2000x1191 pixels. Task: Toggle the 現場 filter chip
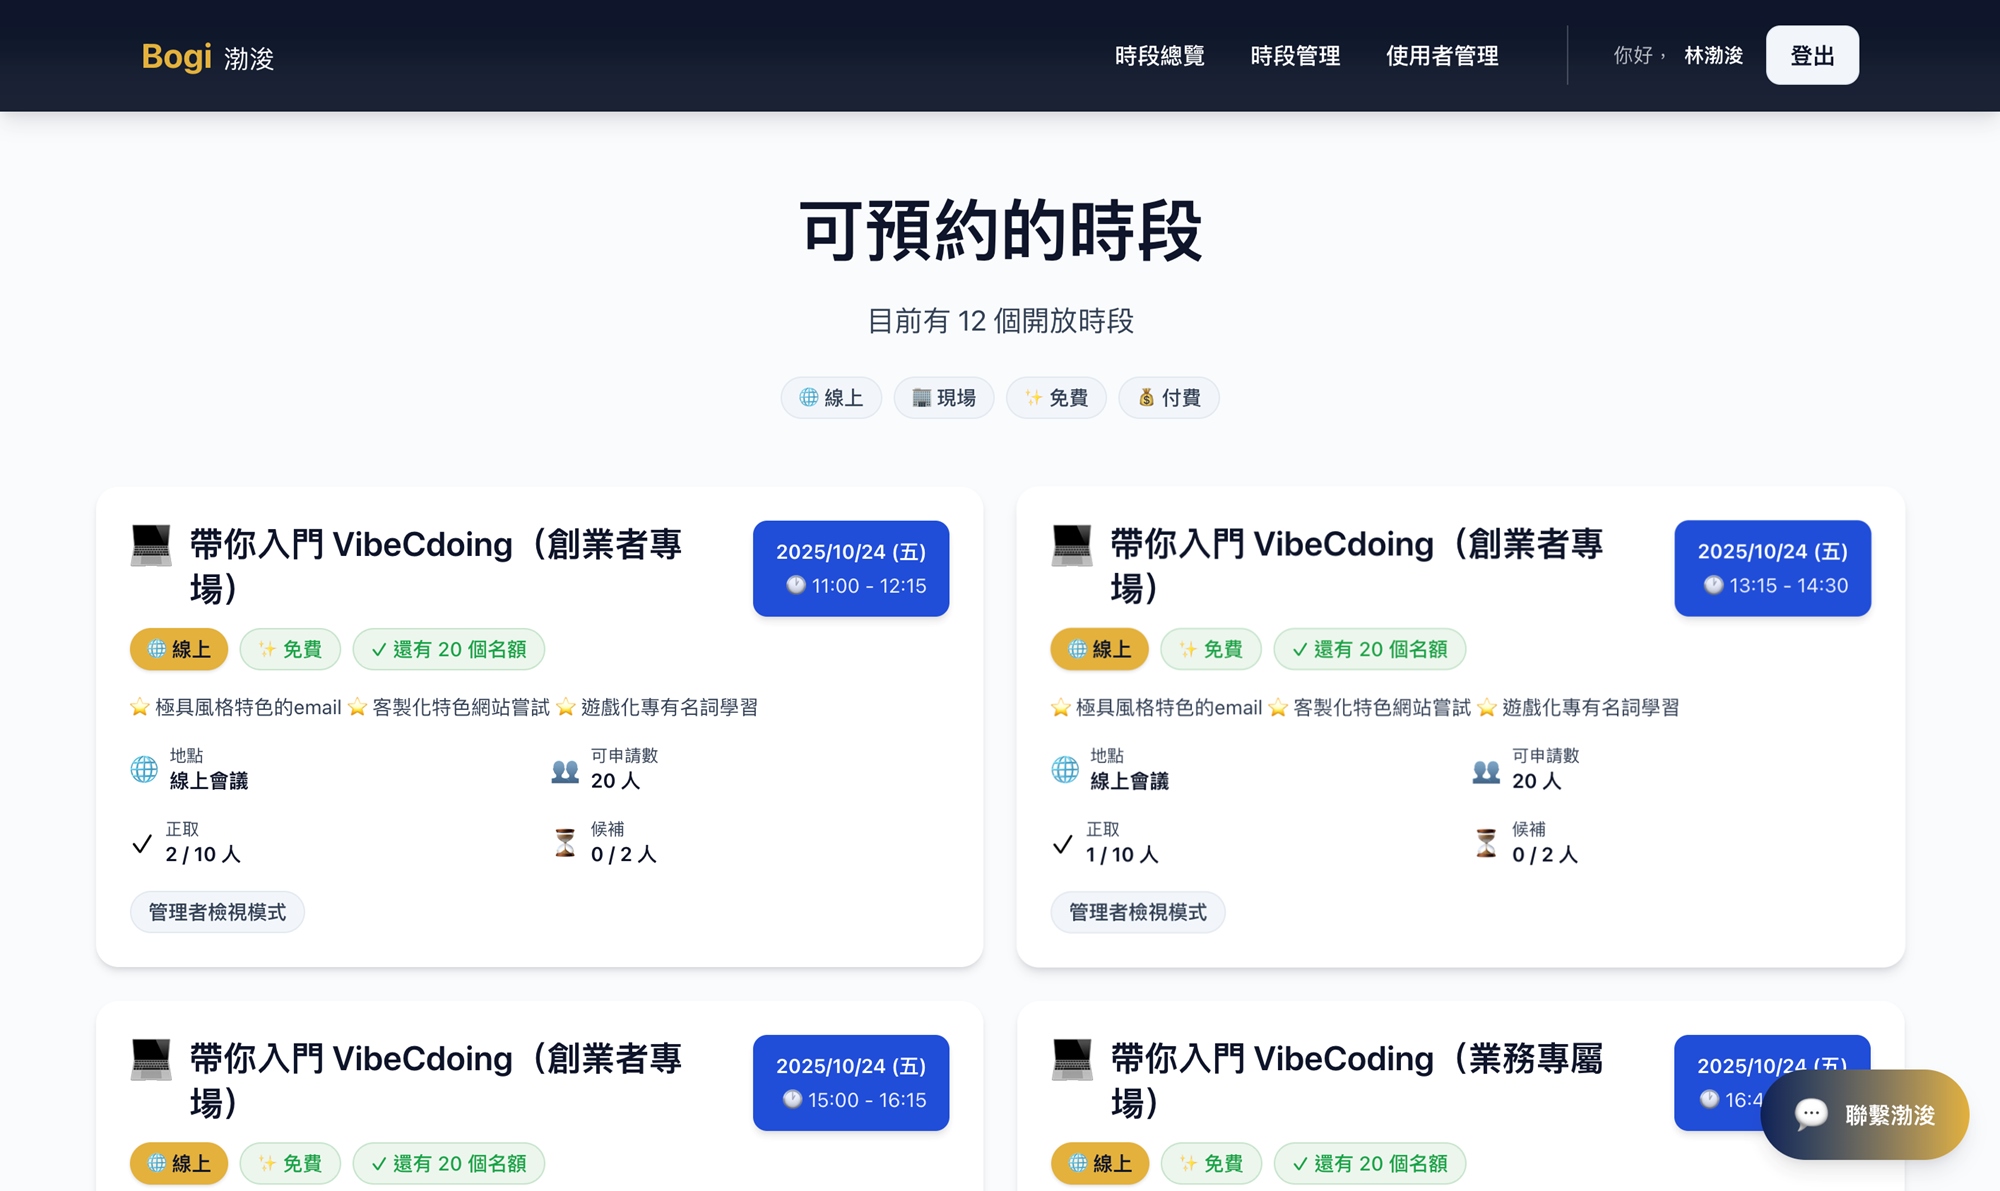[943, 398]
